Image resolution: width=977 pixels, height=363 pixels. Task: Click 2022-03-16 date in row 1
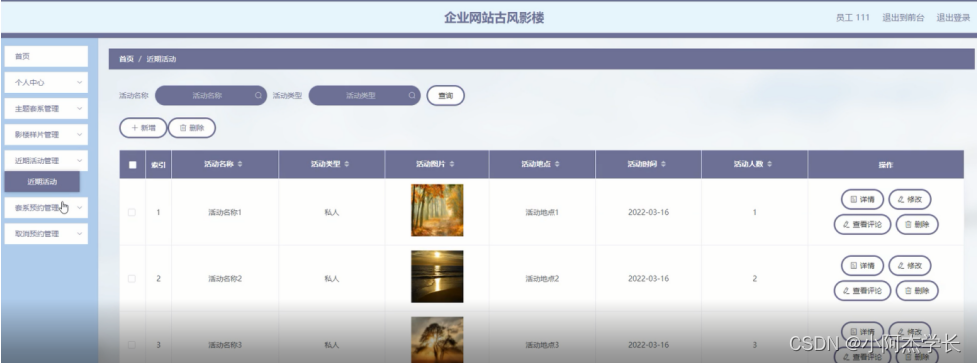pyautogui.click(x=648, y=212)
